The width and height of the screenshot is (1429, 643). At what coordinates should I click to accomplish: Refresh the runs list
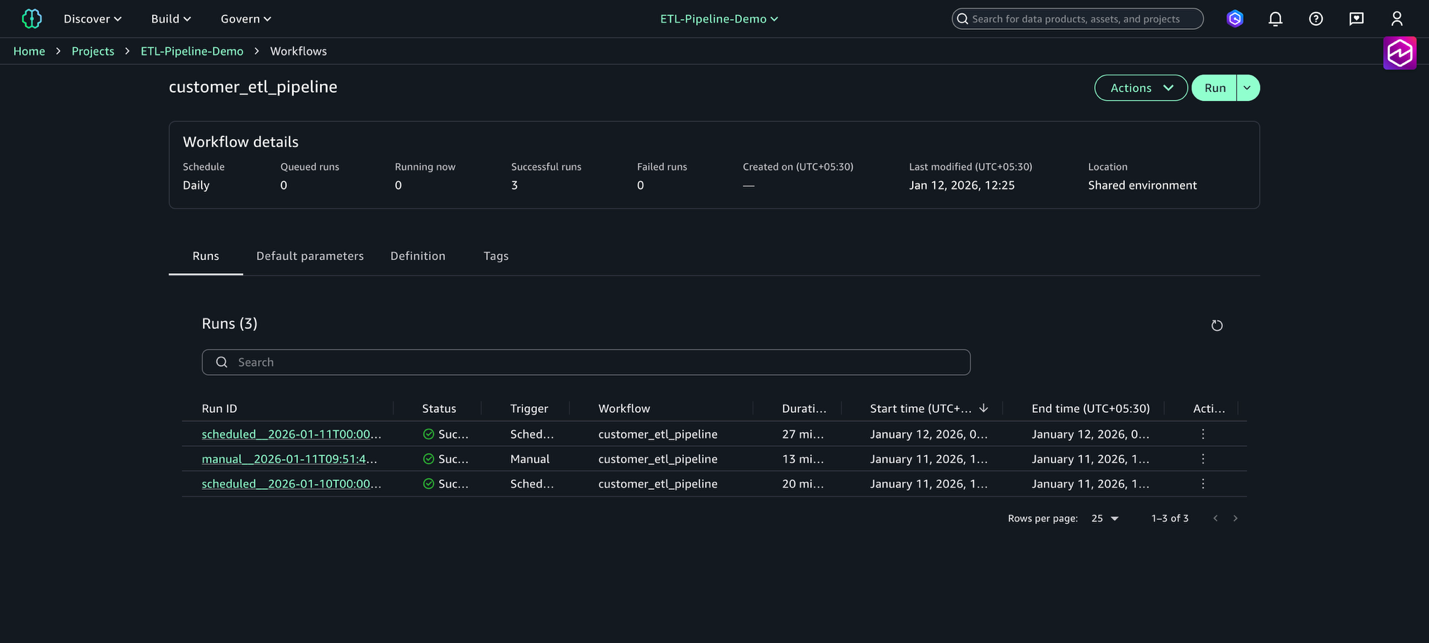1216,325
